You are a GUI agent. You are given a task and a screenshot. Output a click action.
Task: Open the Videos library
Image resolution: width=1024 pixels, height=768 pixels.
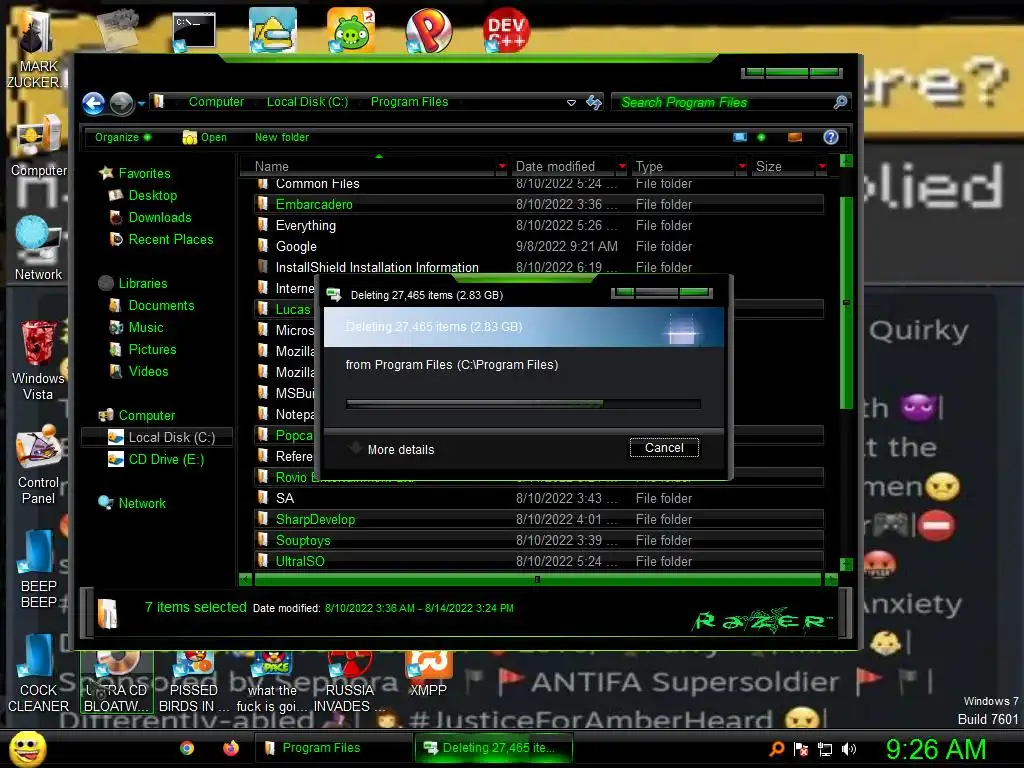click(x=148, y=372)
